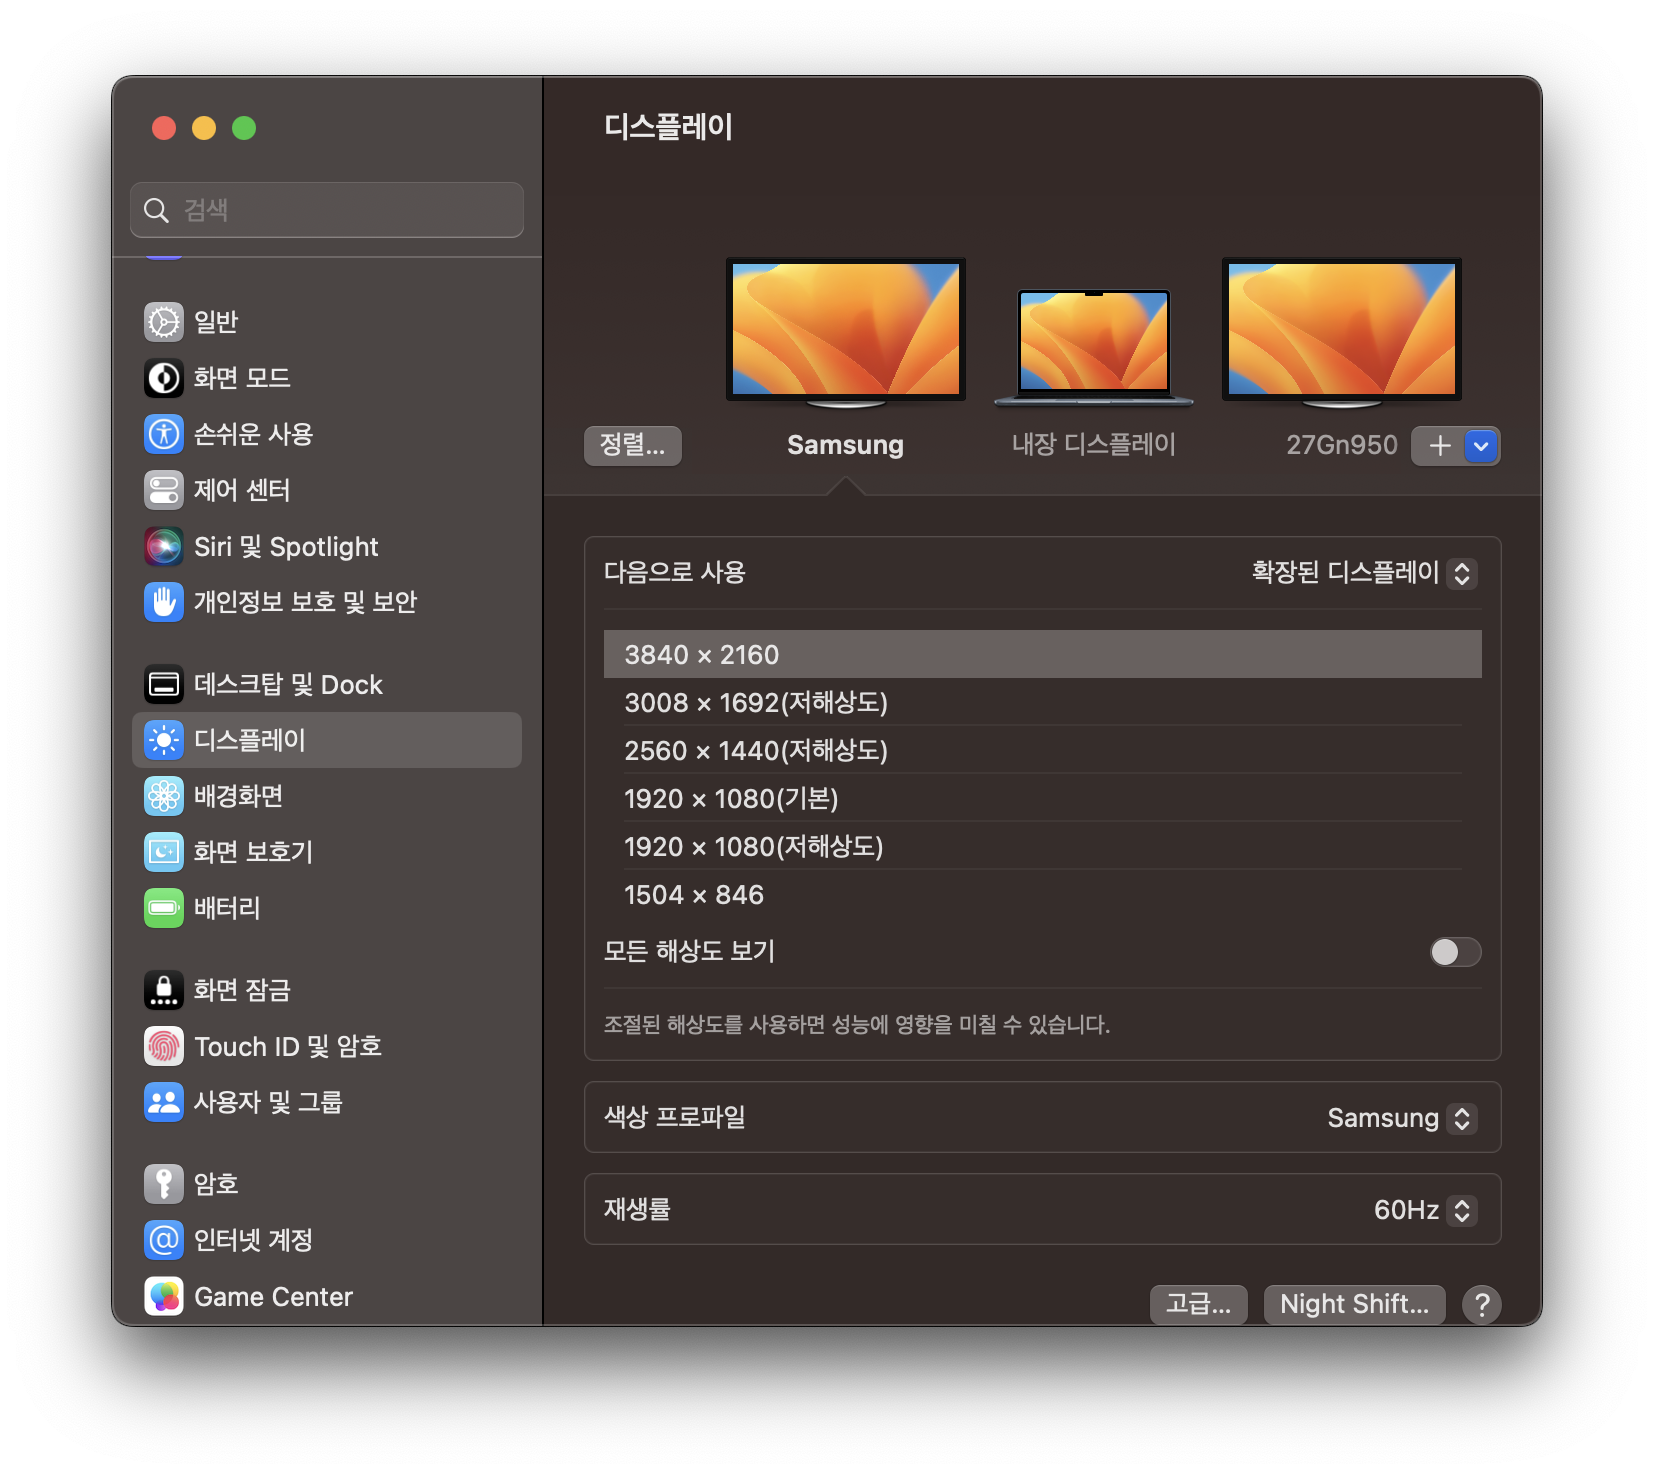The height and width of the screenshot is (1474, 1654).
Task: Open General settings gear icon (일반)
Action: click(x=164, y=322)
